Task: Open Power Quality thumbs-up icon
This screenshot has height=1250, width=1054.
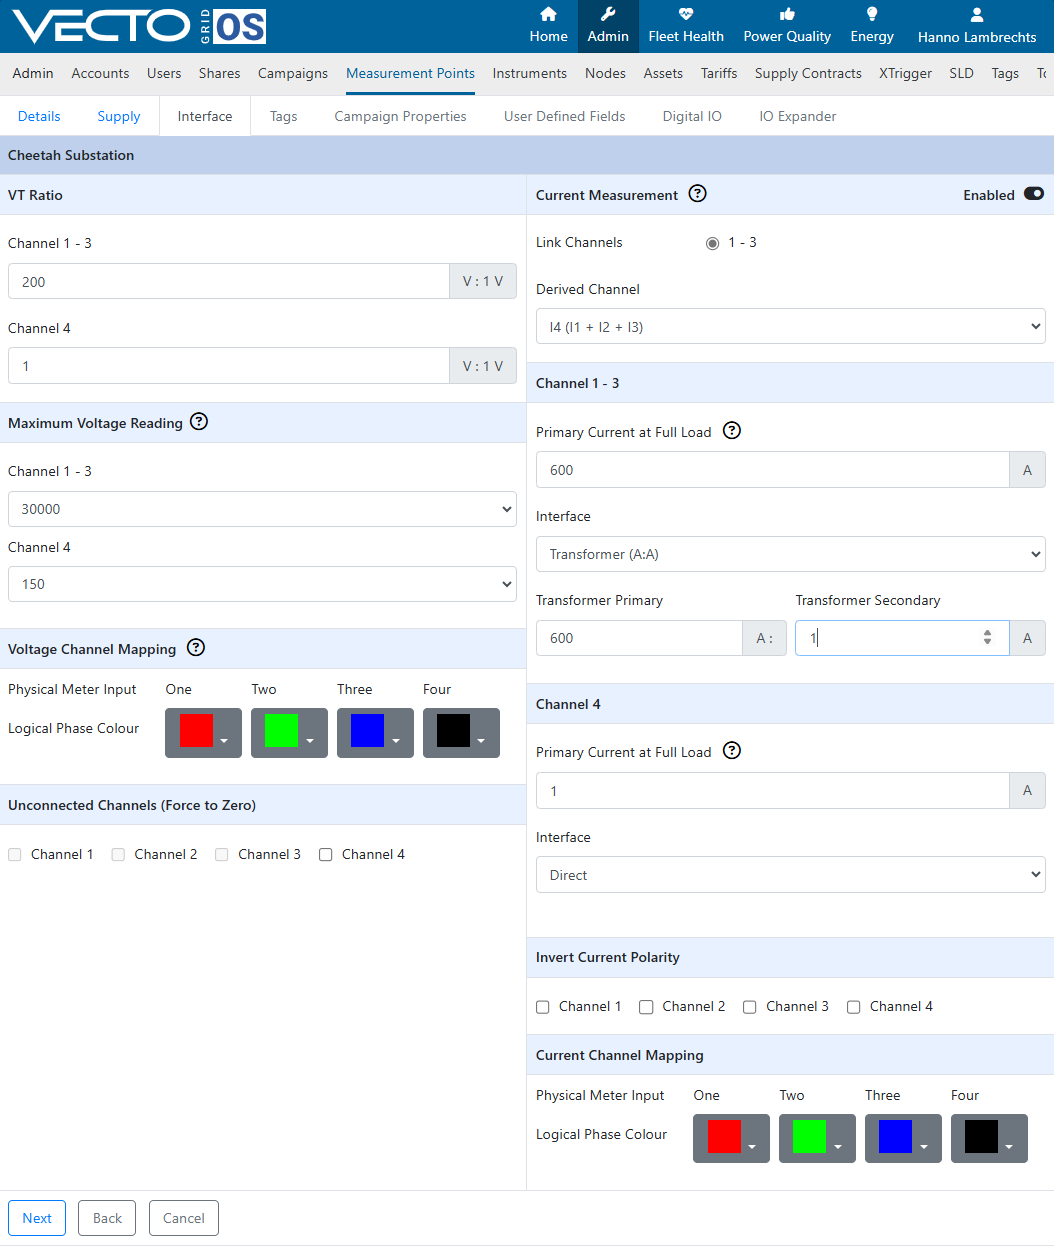Action: tap(787, 14)
